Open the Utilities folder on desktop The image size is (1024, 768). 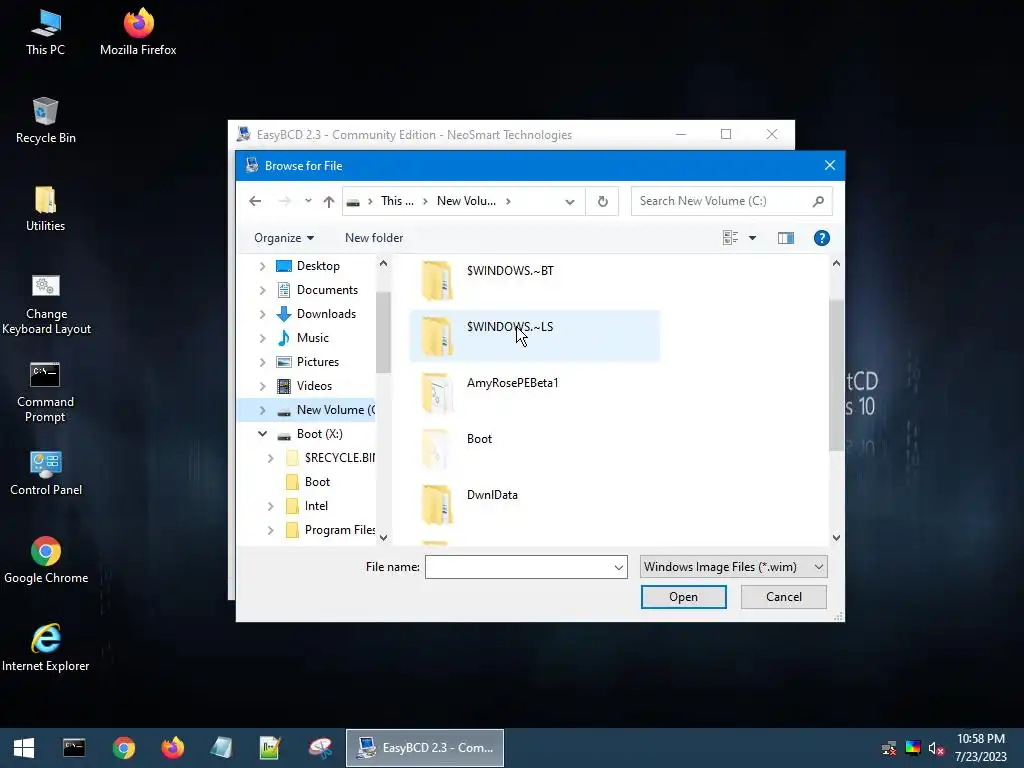[x=45, y=209]
